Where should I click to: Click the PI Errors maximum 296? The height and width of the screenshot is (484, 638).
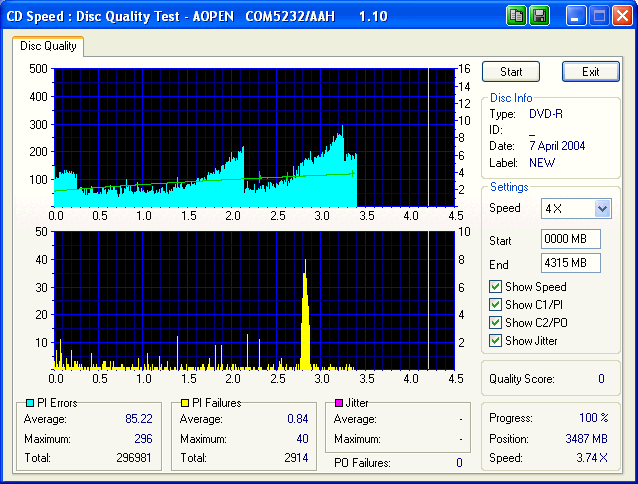[143, 439]
